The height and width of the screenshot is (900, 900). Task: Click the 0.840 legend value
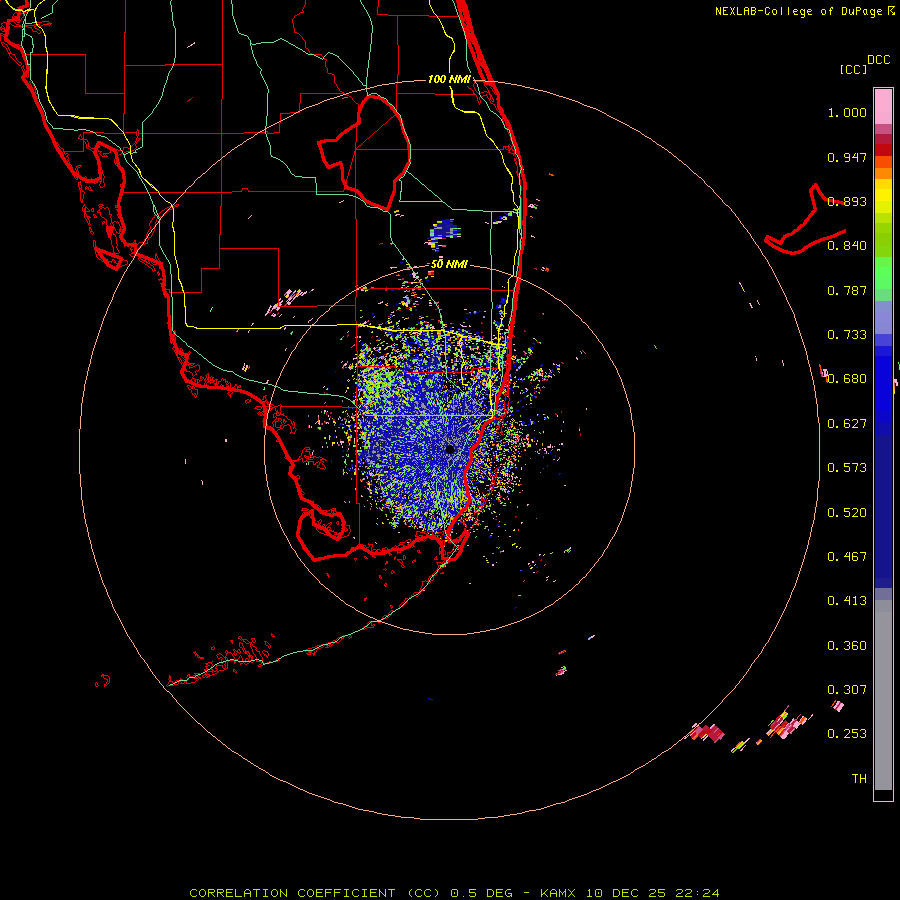coord(847,246)
